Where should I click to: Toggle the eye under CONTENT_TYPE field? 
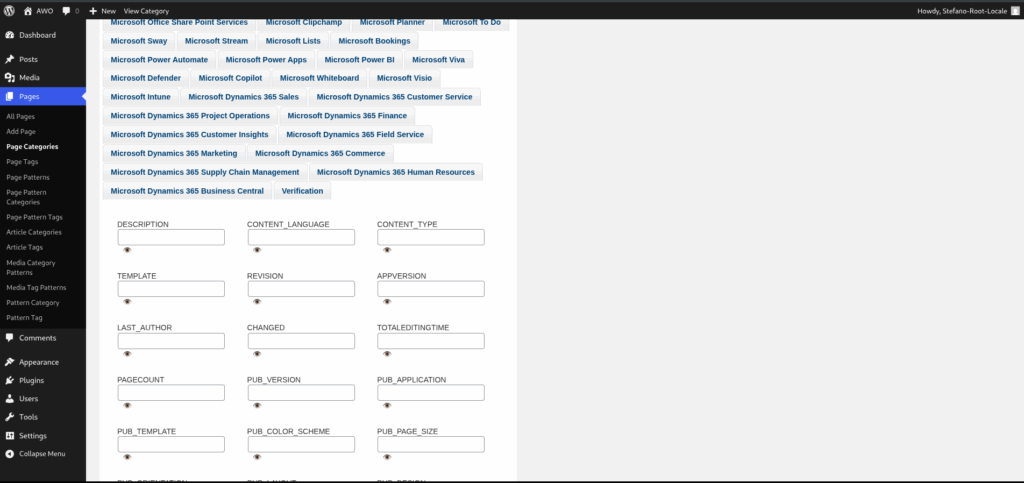(387, 250)
